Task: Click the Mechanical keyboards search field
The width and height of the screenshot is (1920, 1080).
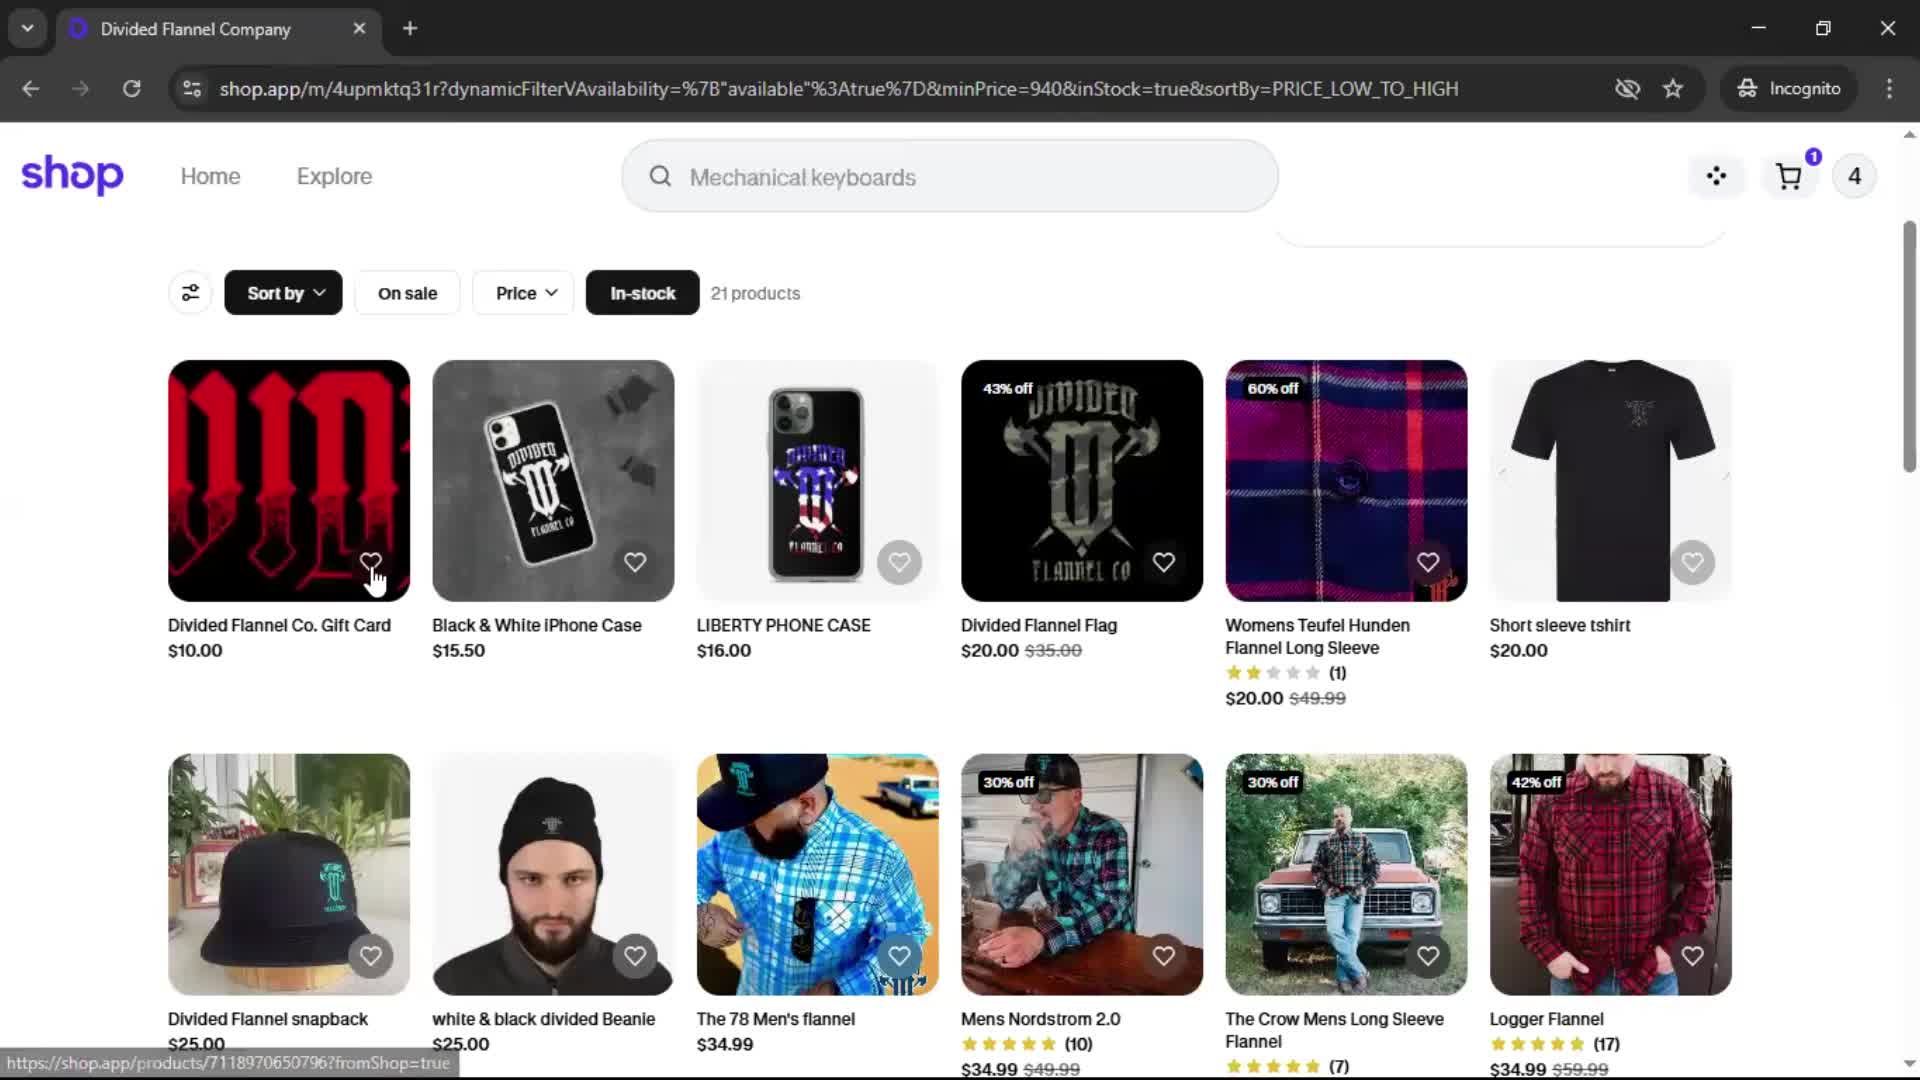Action: point(950,177)
